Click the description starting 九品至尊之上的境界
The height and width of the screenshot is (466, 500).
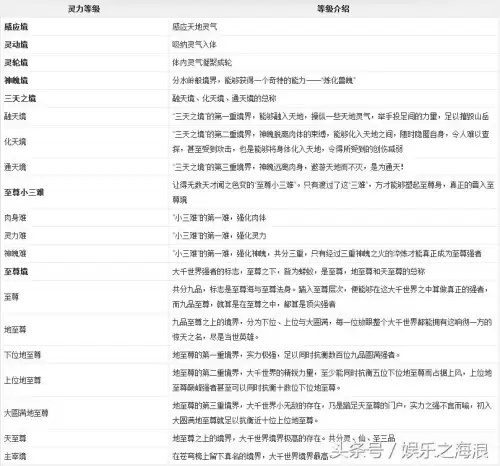(332, 330)
